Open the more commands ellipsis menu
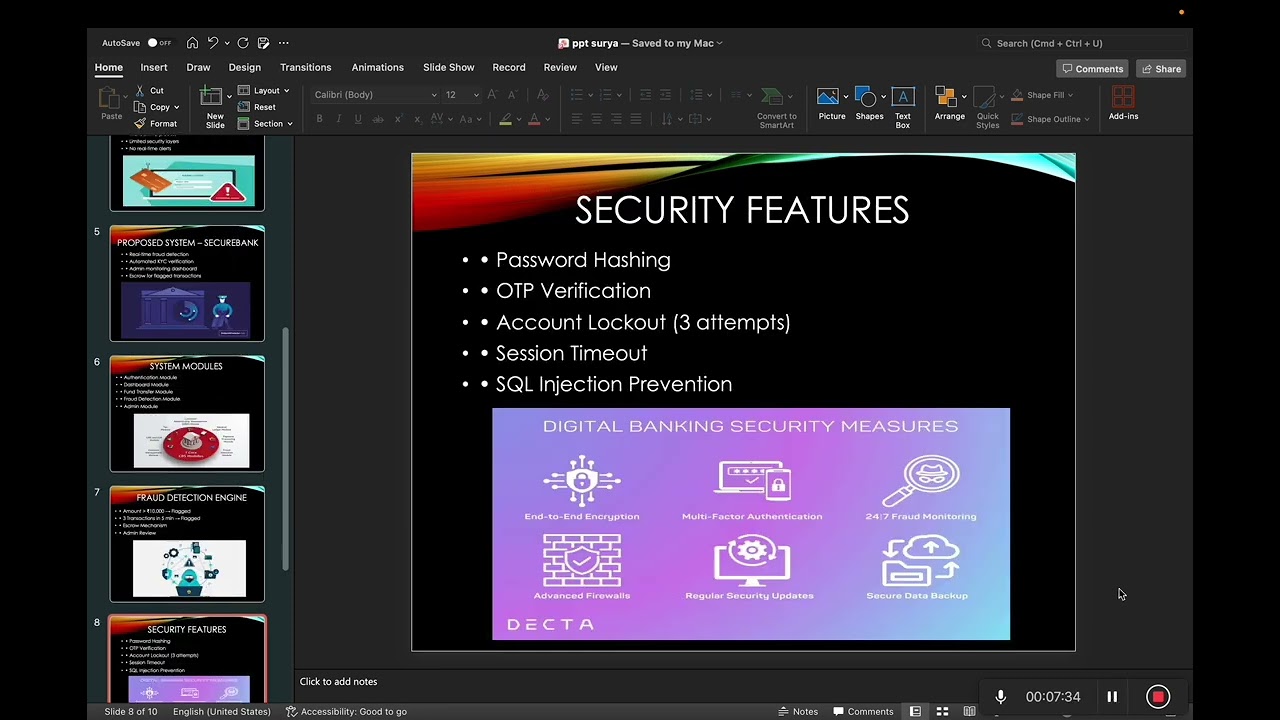 tap(284, 43)
